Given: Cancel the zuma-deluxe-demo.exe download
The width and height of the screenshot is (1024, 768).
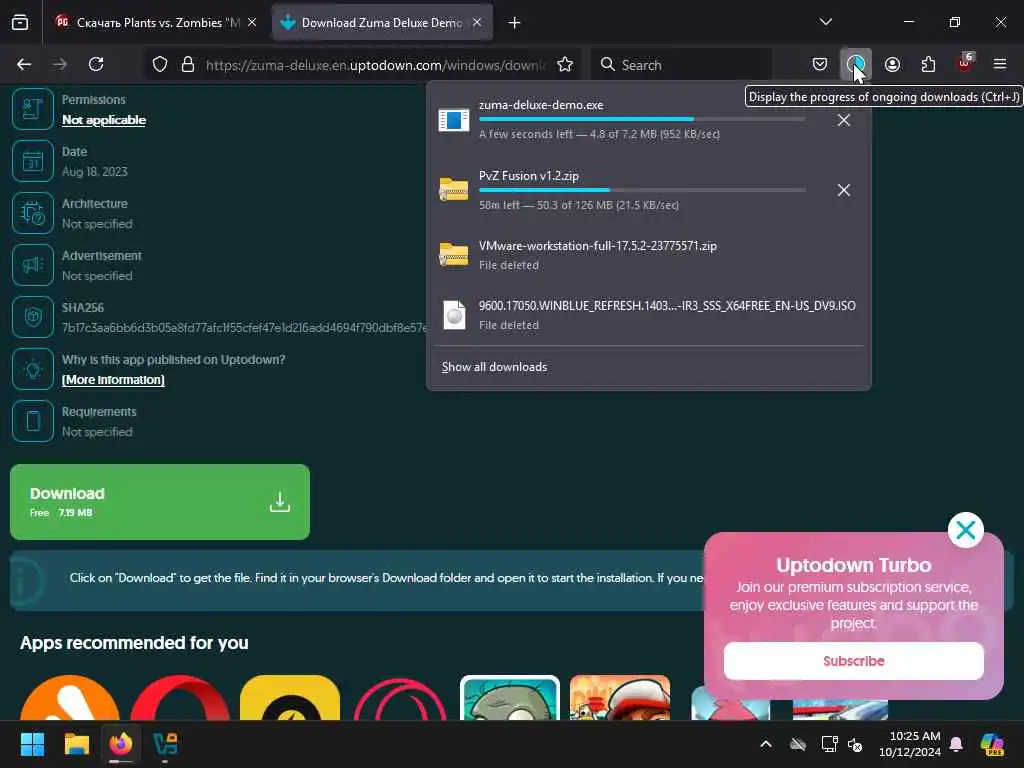Looking at the screenshot, I should tap(844, 120).
